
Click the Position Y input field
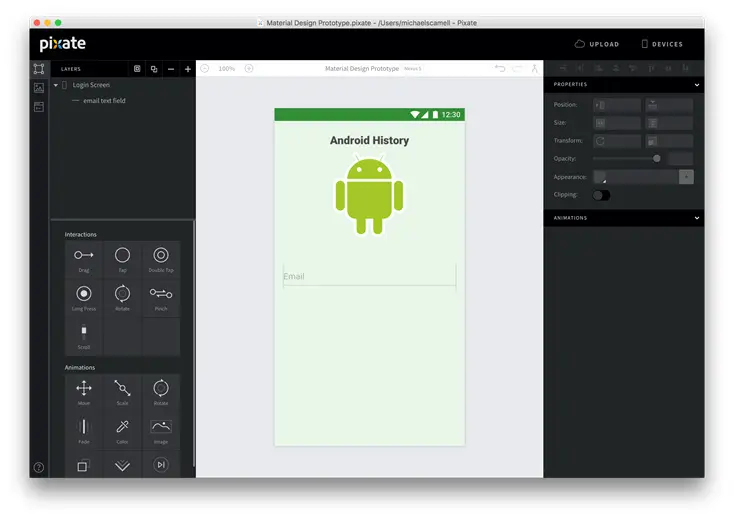click(x=669, y=105)
